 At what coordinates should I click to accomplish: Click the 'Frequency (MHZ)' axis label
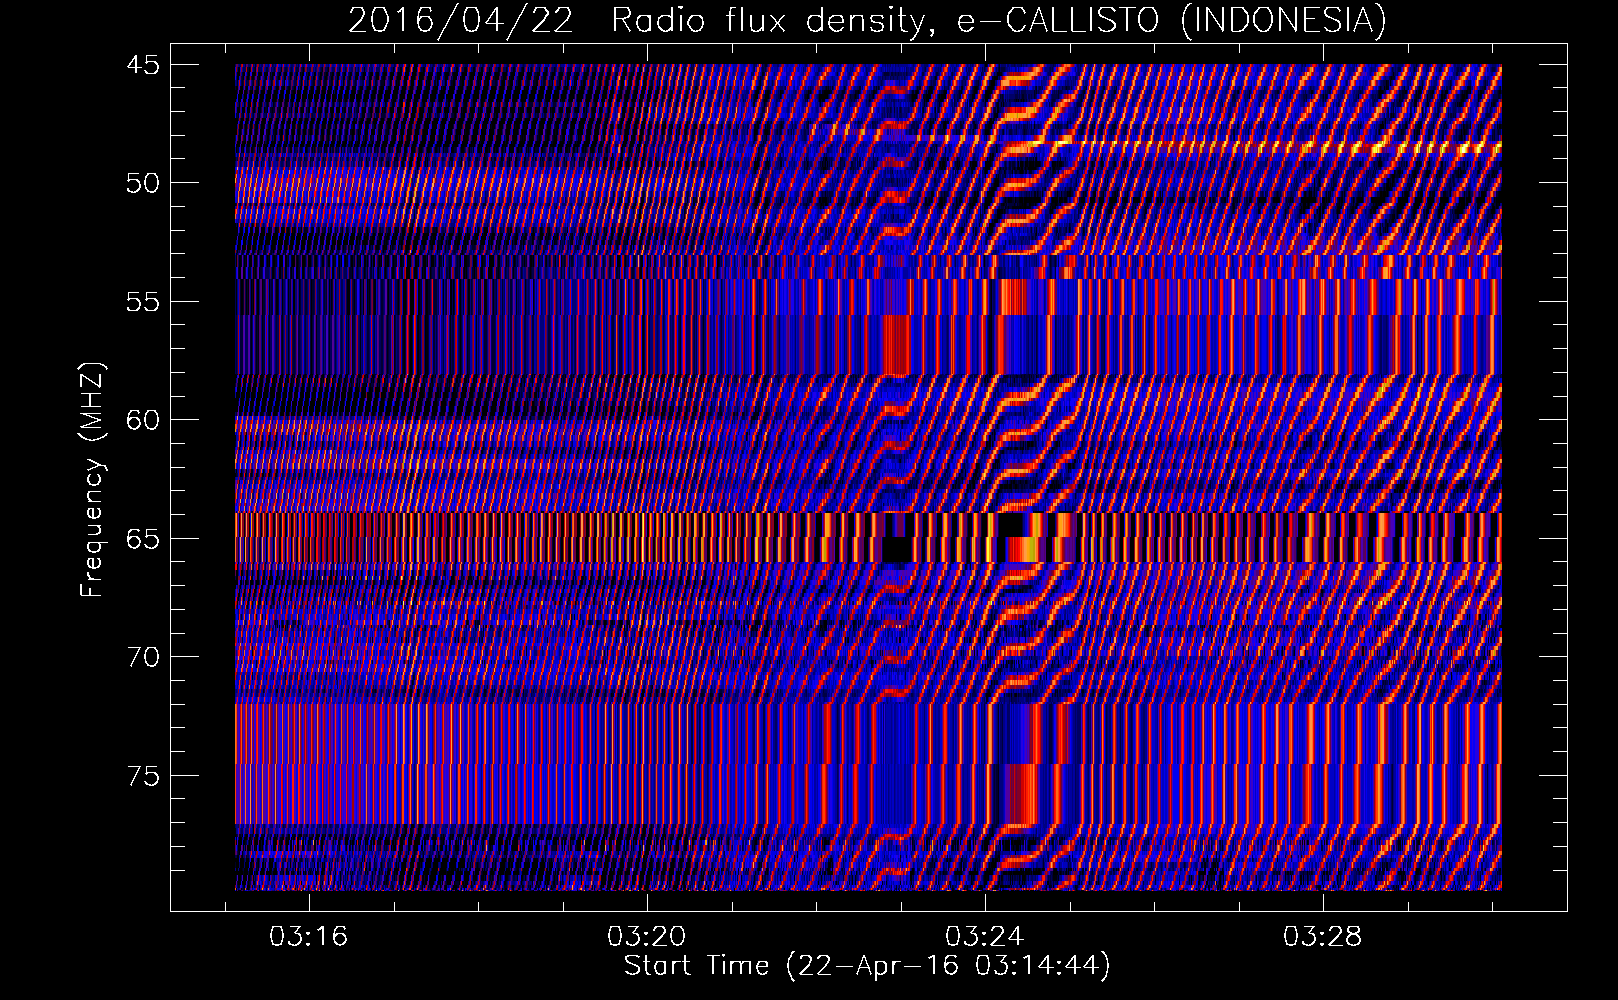click(92, 480)
